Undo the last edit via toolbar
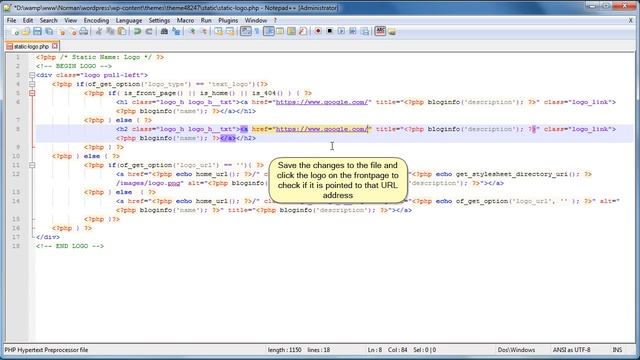The height and width of the screenshot is (360, 640). [x=138, y=31]
